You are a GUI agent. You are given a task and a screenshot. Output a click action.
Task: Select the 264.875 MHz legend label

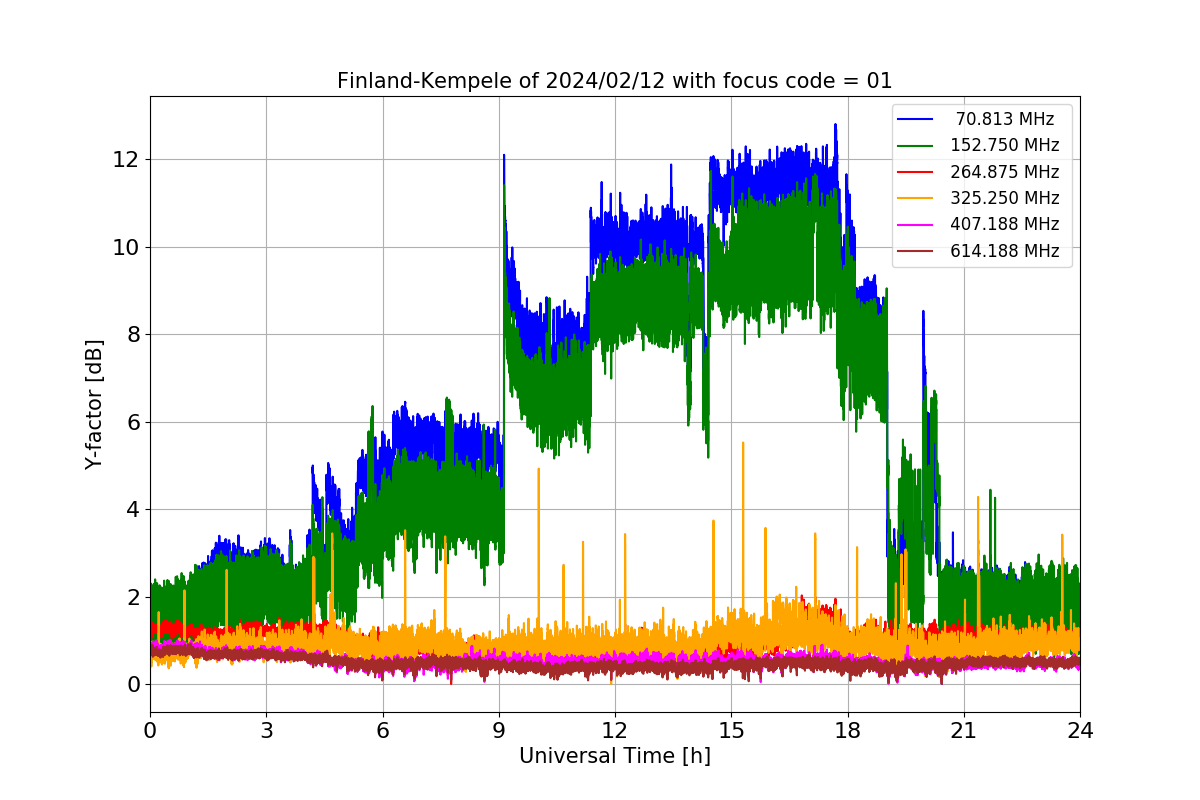1005,172
